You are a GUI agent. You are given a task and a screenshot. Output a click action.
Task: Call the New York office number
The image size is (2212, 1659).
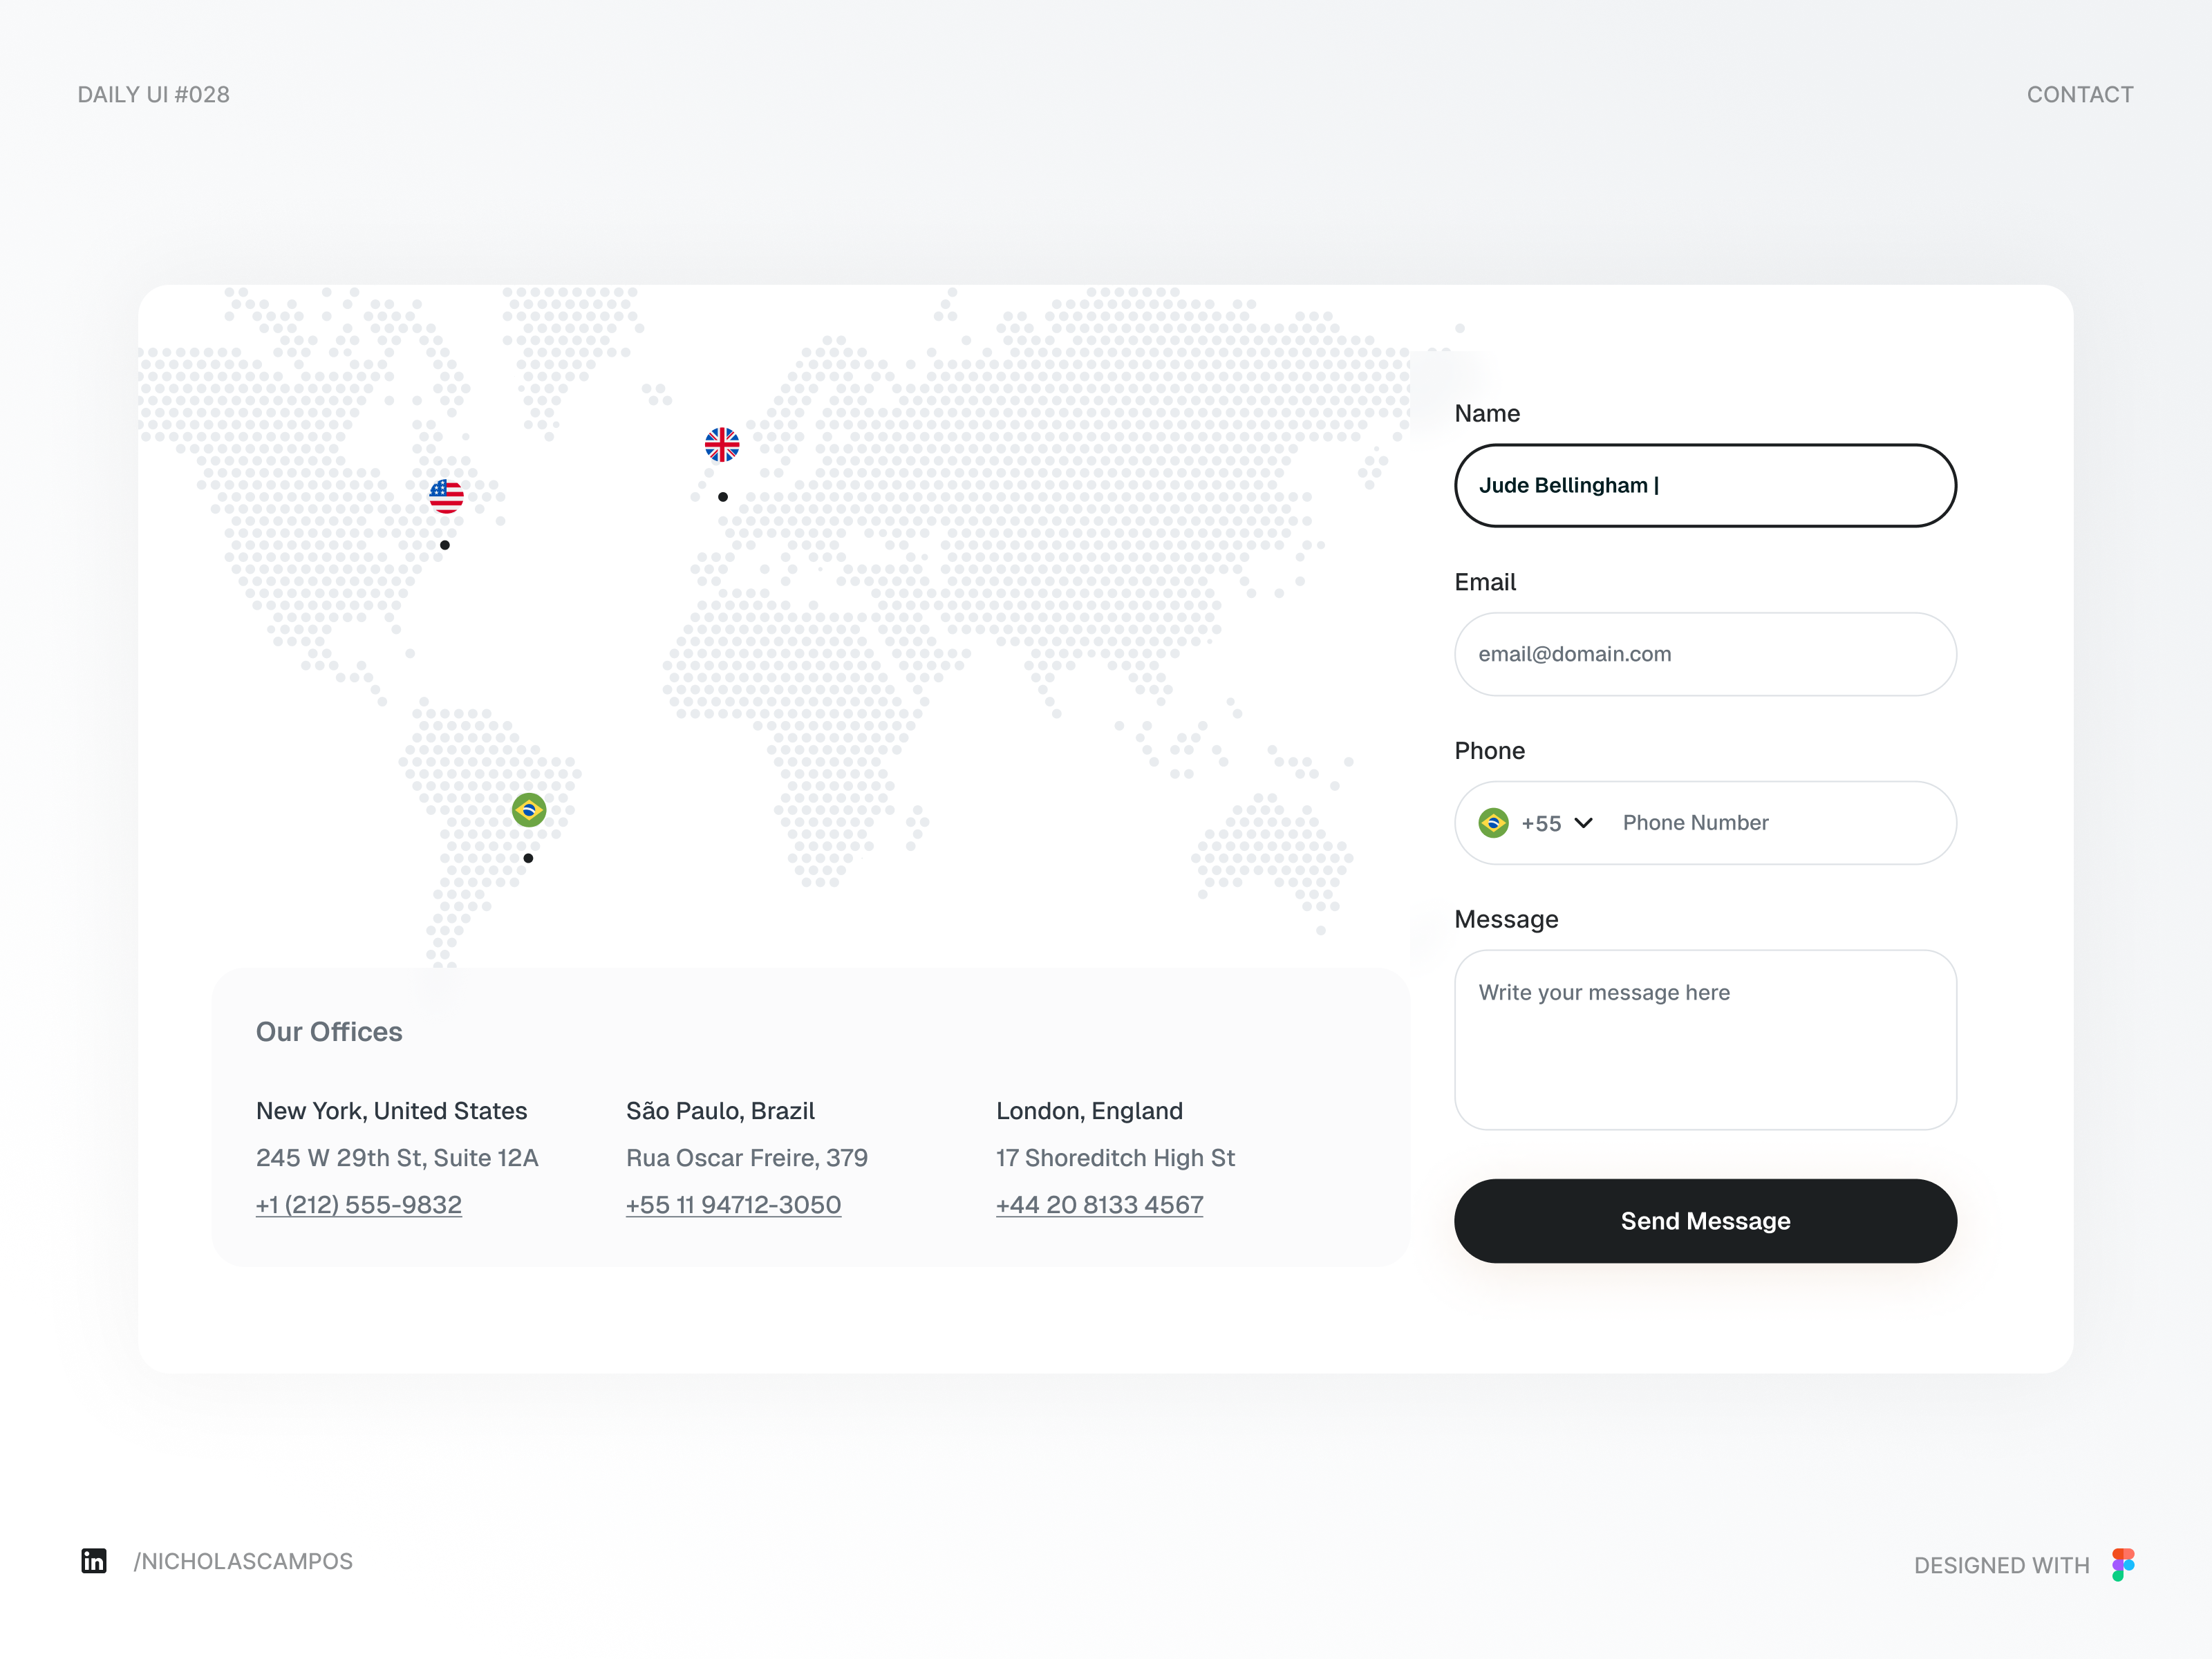coord(359,1205)
